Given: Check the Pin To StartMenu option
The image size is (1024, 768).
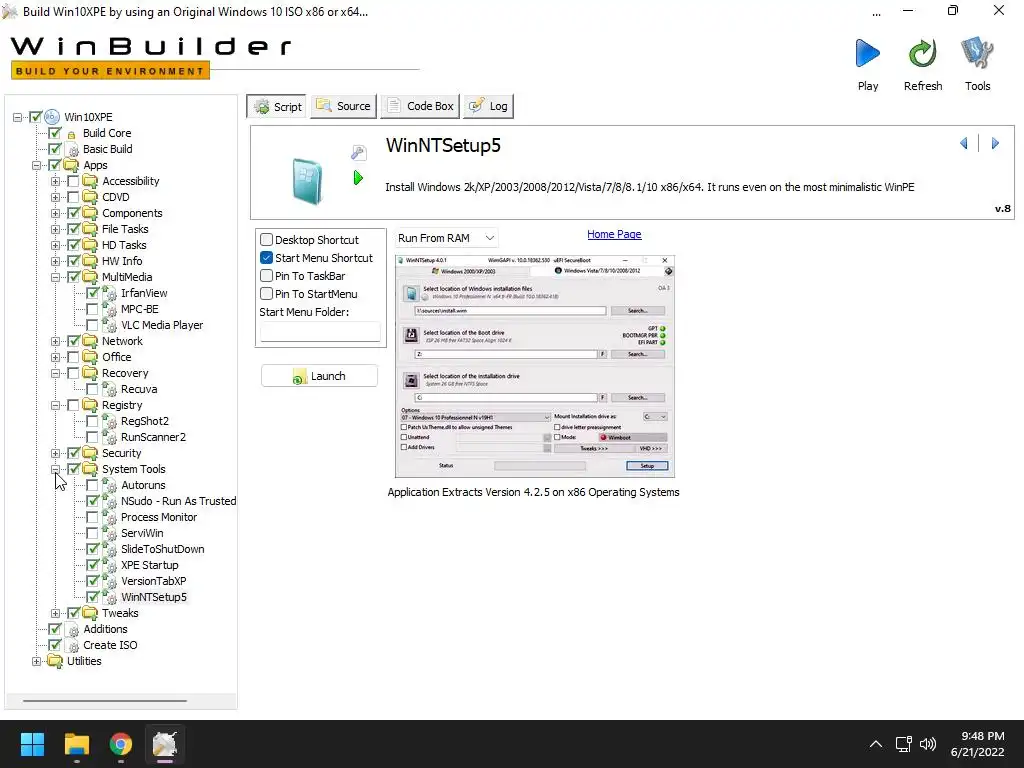Looking at the screenshot, I should tap(266, 294).
